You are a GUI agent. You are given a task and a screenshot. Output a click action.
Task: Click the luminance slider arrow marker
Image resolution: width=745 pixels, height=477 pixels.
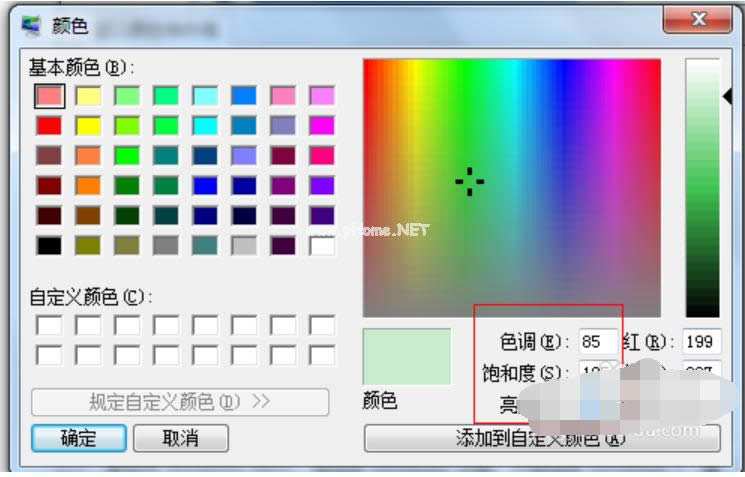click(x=727, y=95)
